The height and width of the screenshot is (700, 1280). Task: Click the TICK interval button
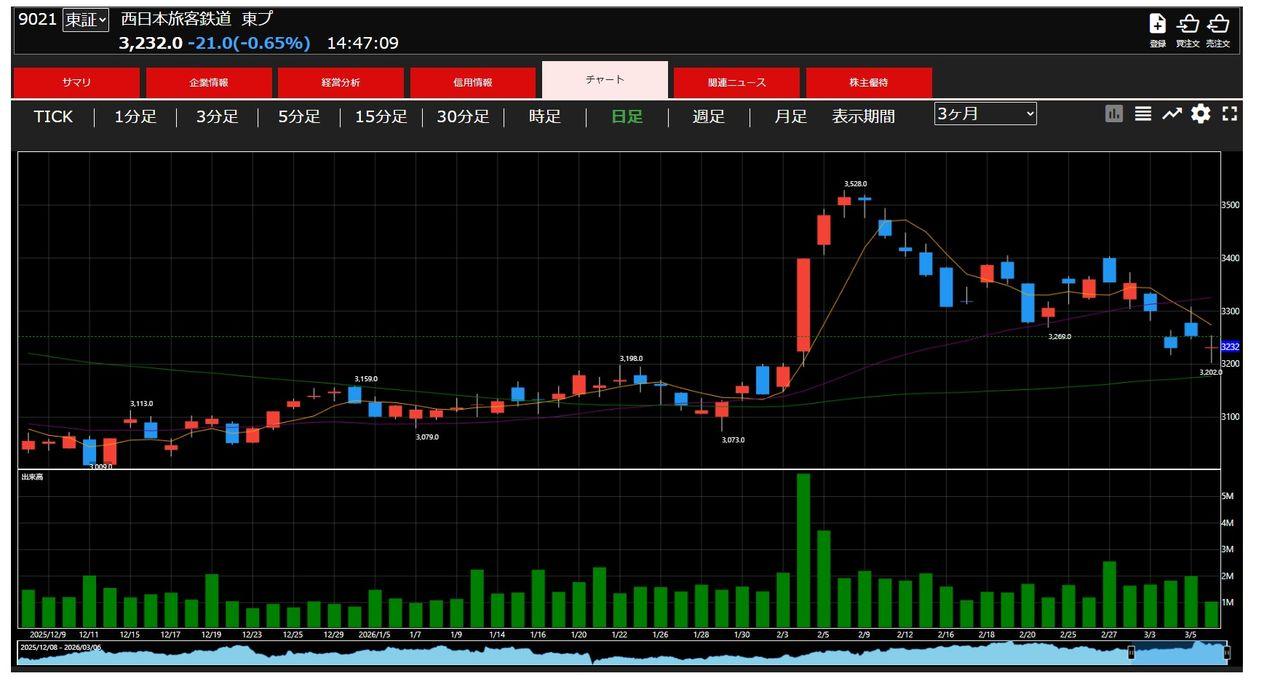[x=53, y=117]
